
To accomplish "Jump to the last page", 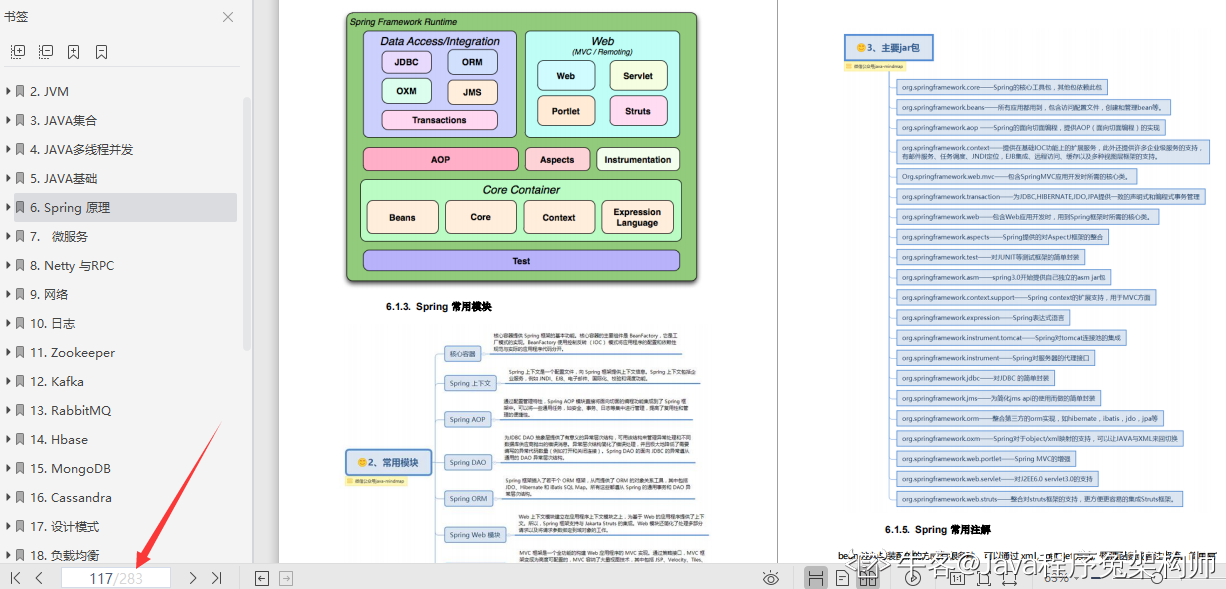I will tap(215, 578).
